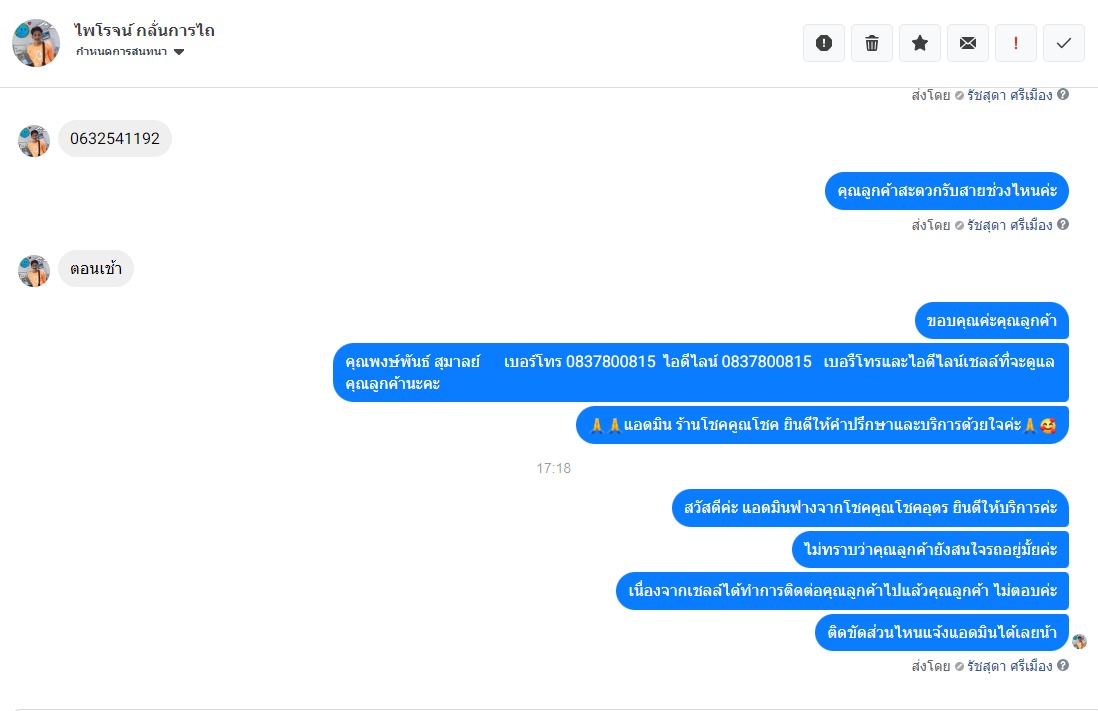The height and width of the screenshot is (711, 1098).
Task: Mark conversation as spam with exclamation circle icon
Action: pos(824,43)
